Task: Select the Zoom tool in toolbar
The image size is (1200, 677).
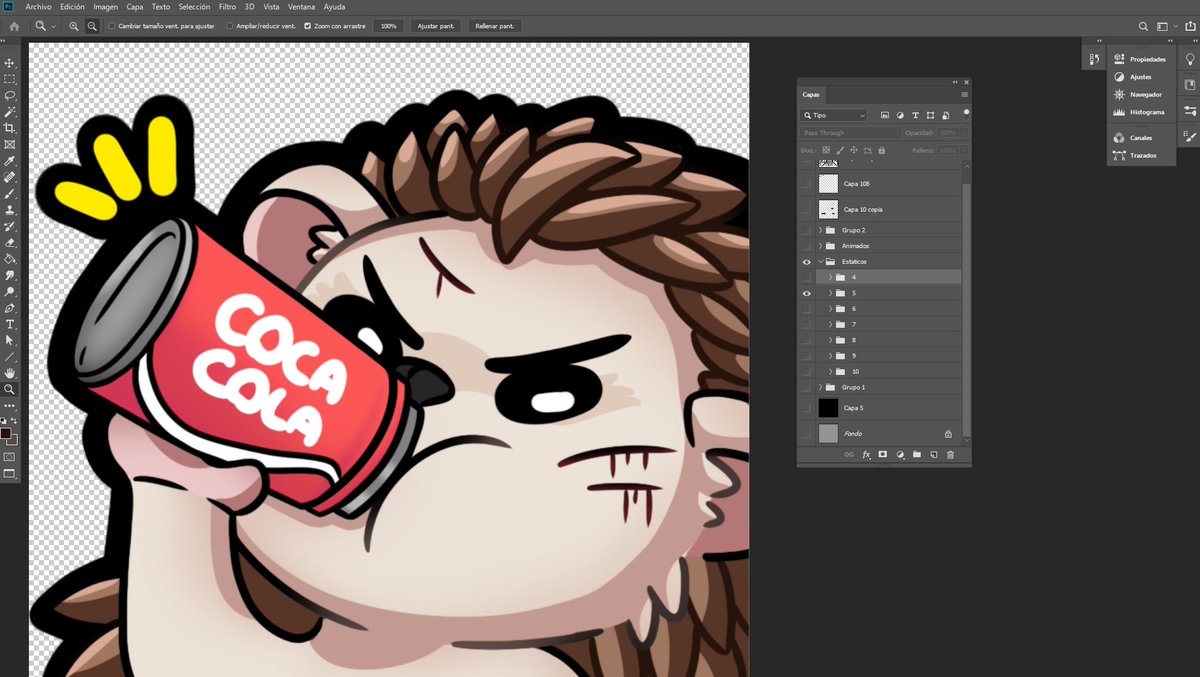Action: [x=10, y=389]
